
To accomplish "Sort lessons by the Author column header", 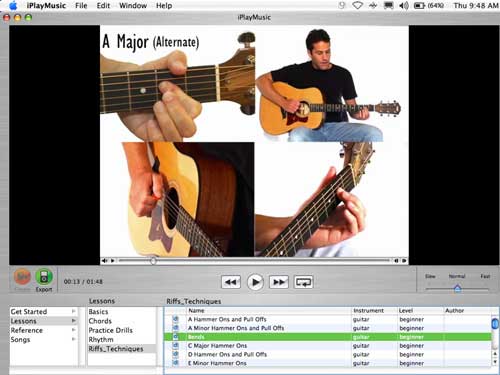I will [467, 310].
